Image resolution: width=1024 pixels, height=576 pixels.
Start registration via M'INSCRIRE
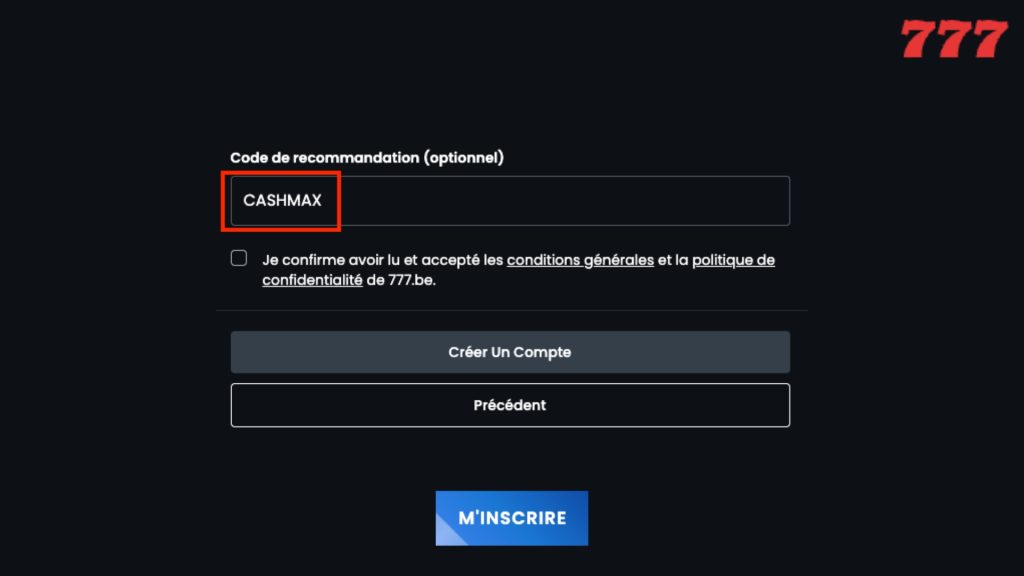point(511,518)
